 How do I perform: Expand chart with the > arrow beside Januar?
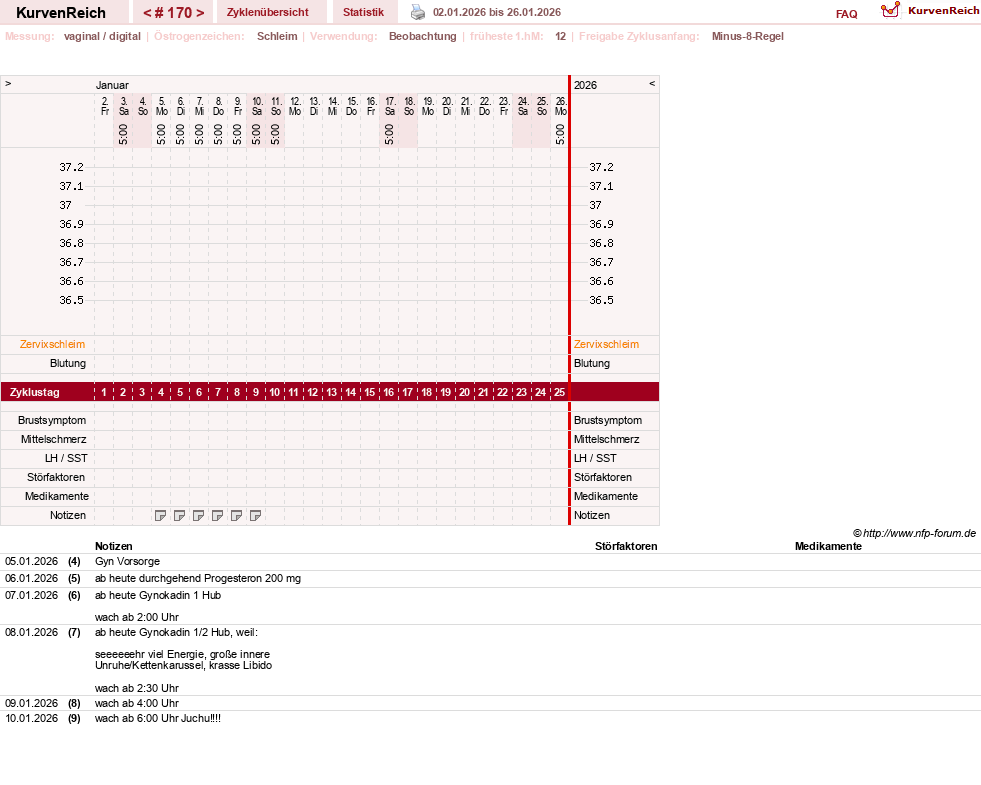click(8, 83)
